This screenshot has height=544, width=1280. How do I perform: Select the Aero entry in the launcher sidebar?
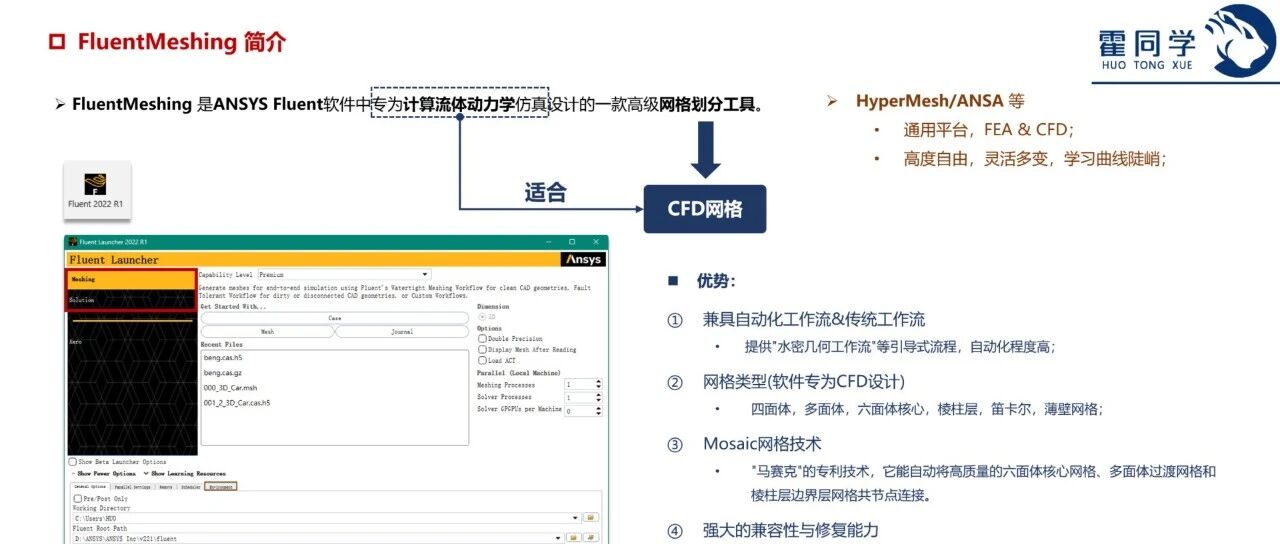(x=76, y=341)
